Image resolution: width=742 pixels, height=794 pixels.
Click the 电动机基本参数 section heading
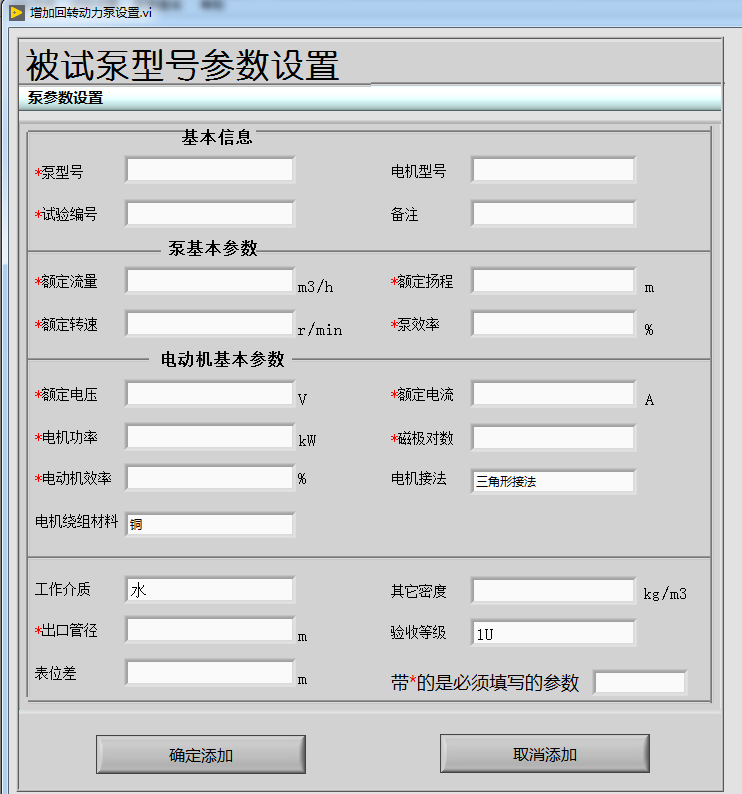click(x=222, y=360)
